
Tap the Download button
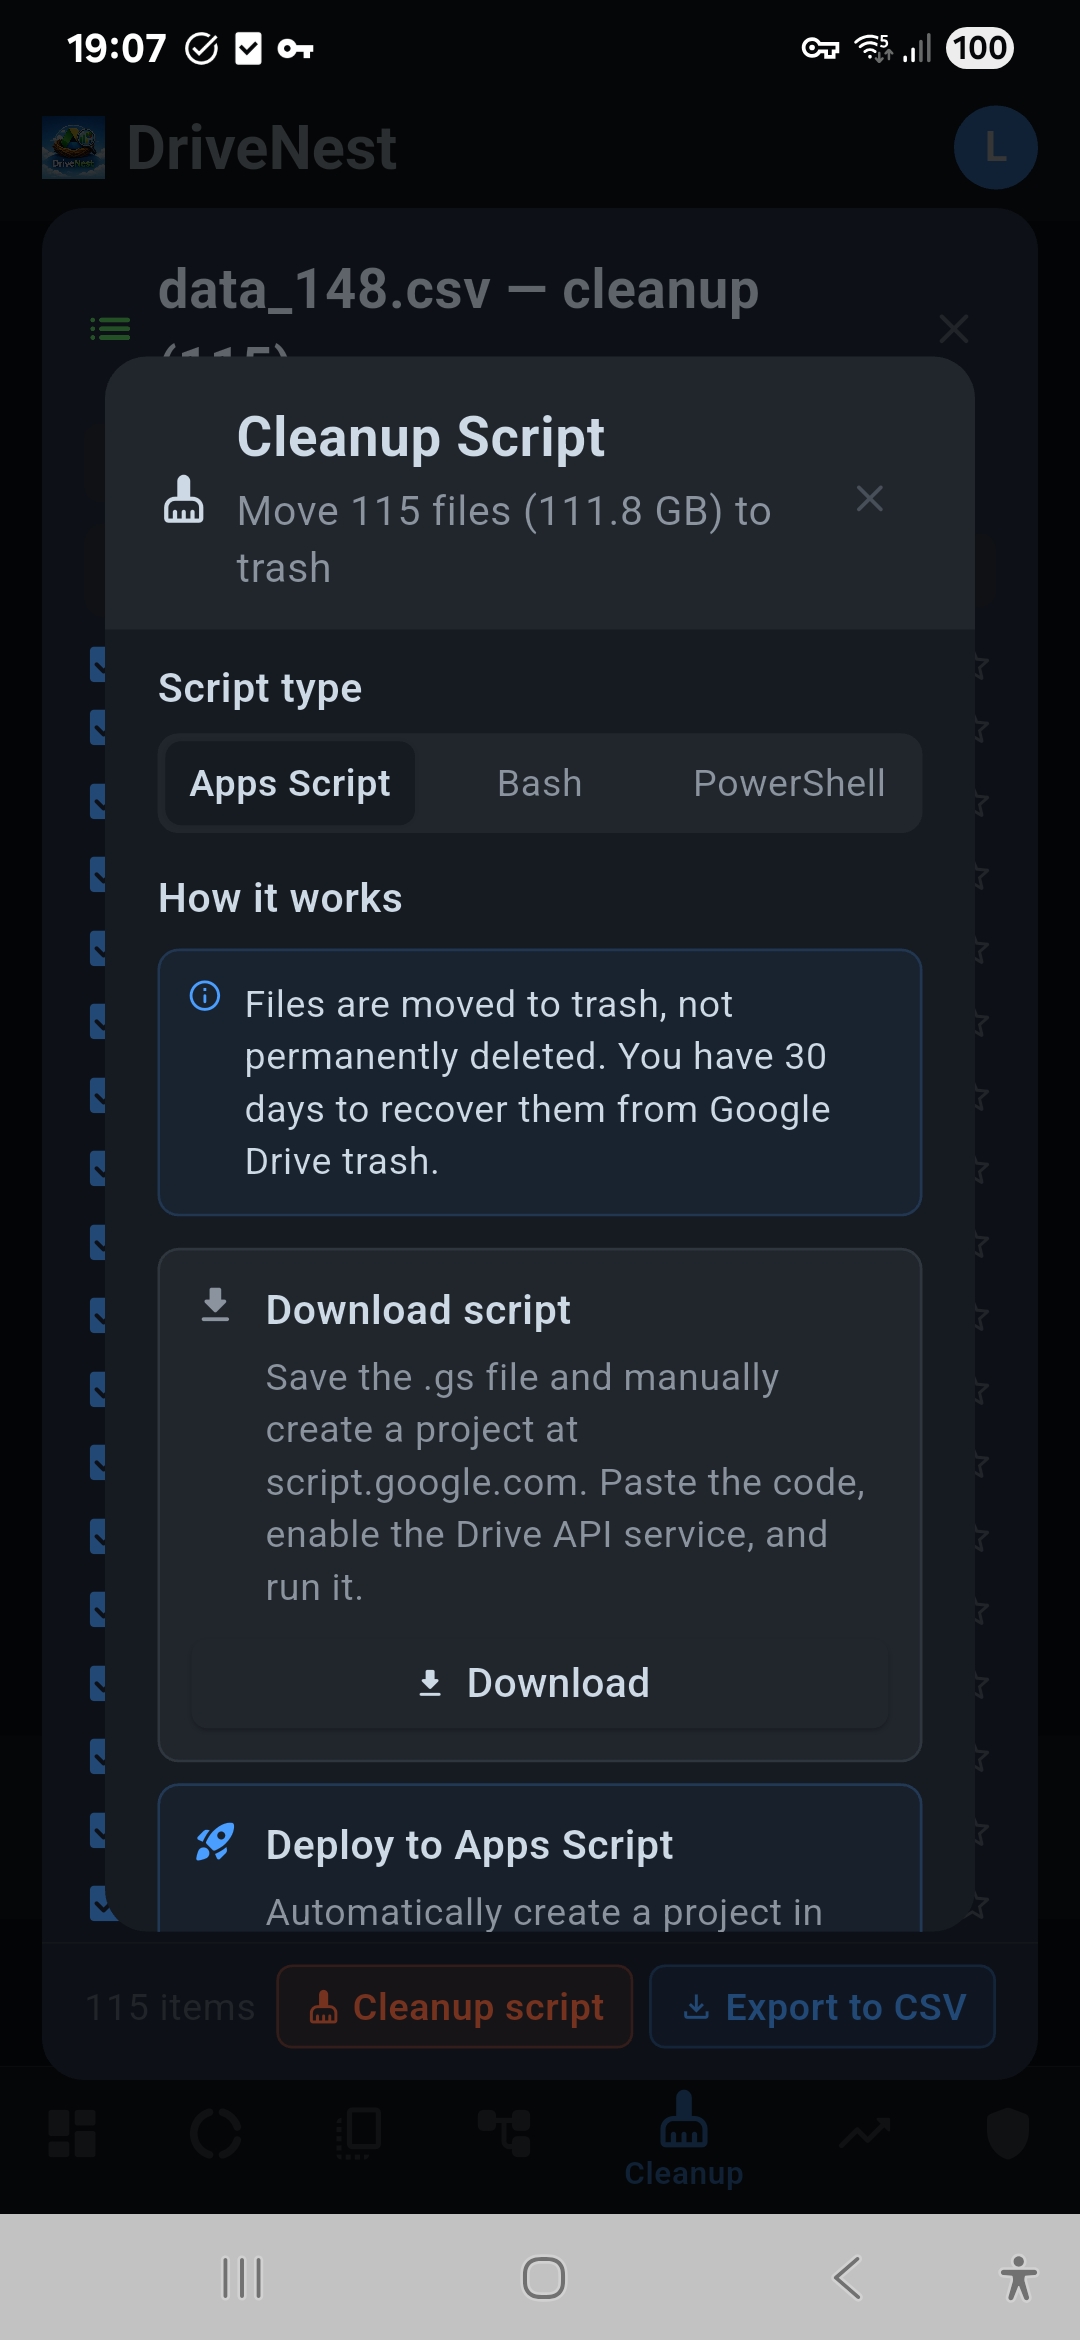[x=540, y=1683]
